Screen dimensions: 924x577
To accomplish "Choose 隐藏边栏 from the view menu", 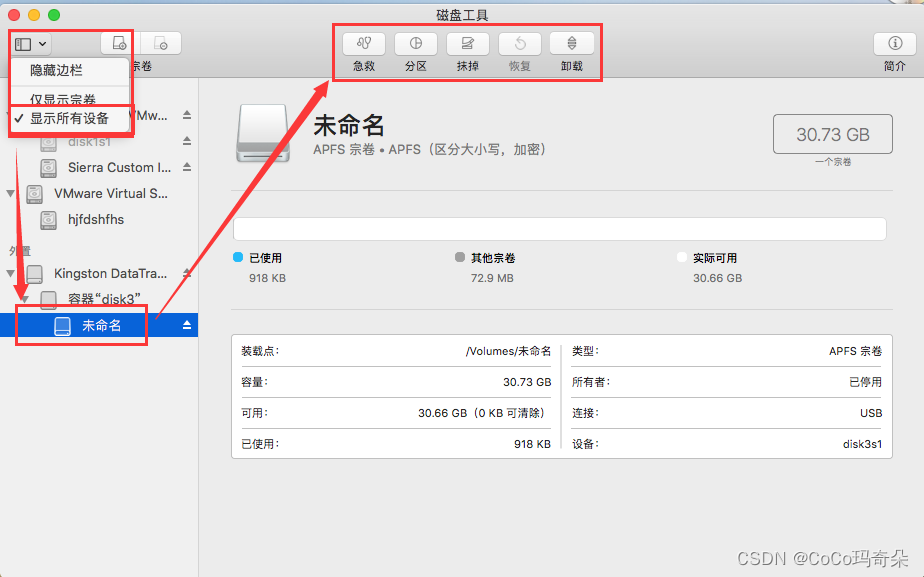I will pos(56,71).
